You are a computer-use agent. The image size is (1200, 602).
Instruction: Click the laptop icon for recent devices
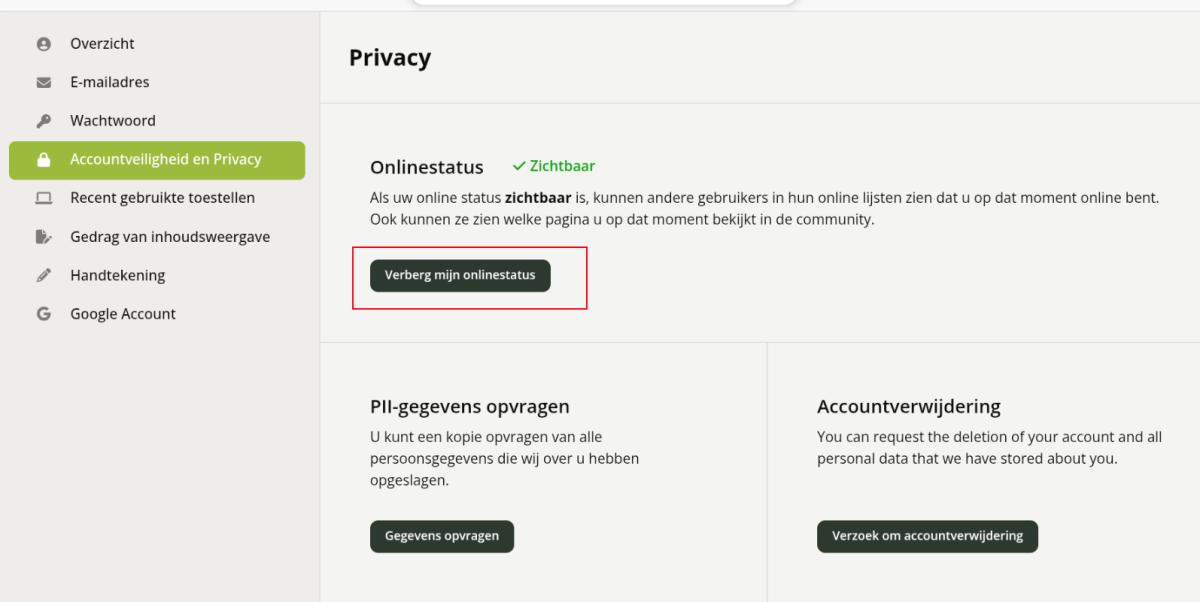tap(43, 198)
